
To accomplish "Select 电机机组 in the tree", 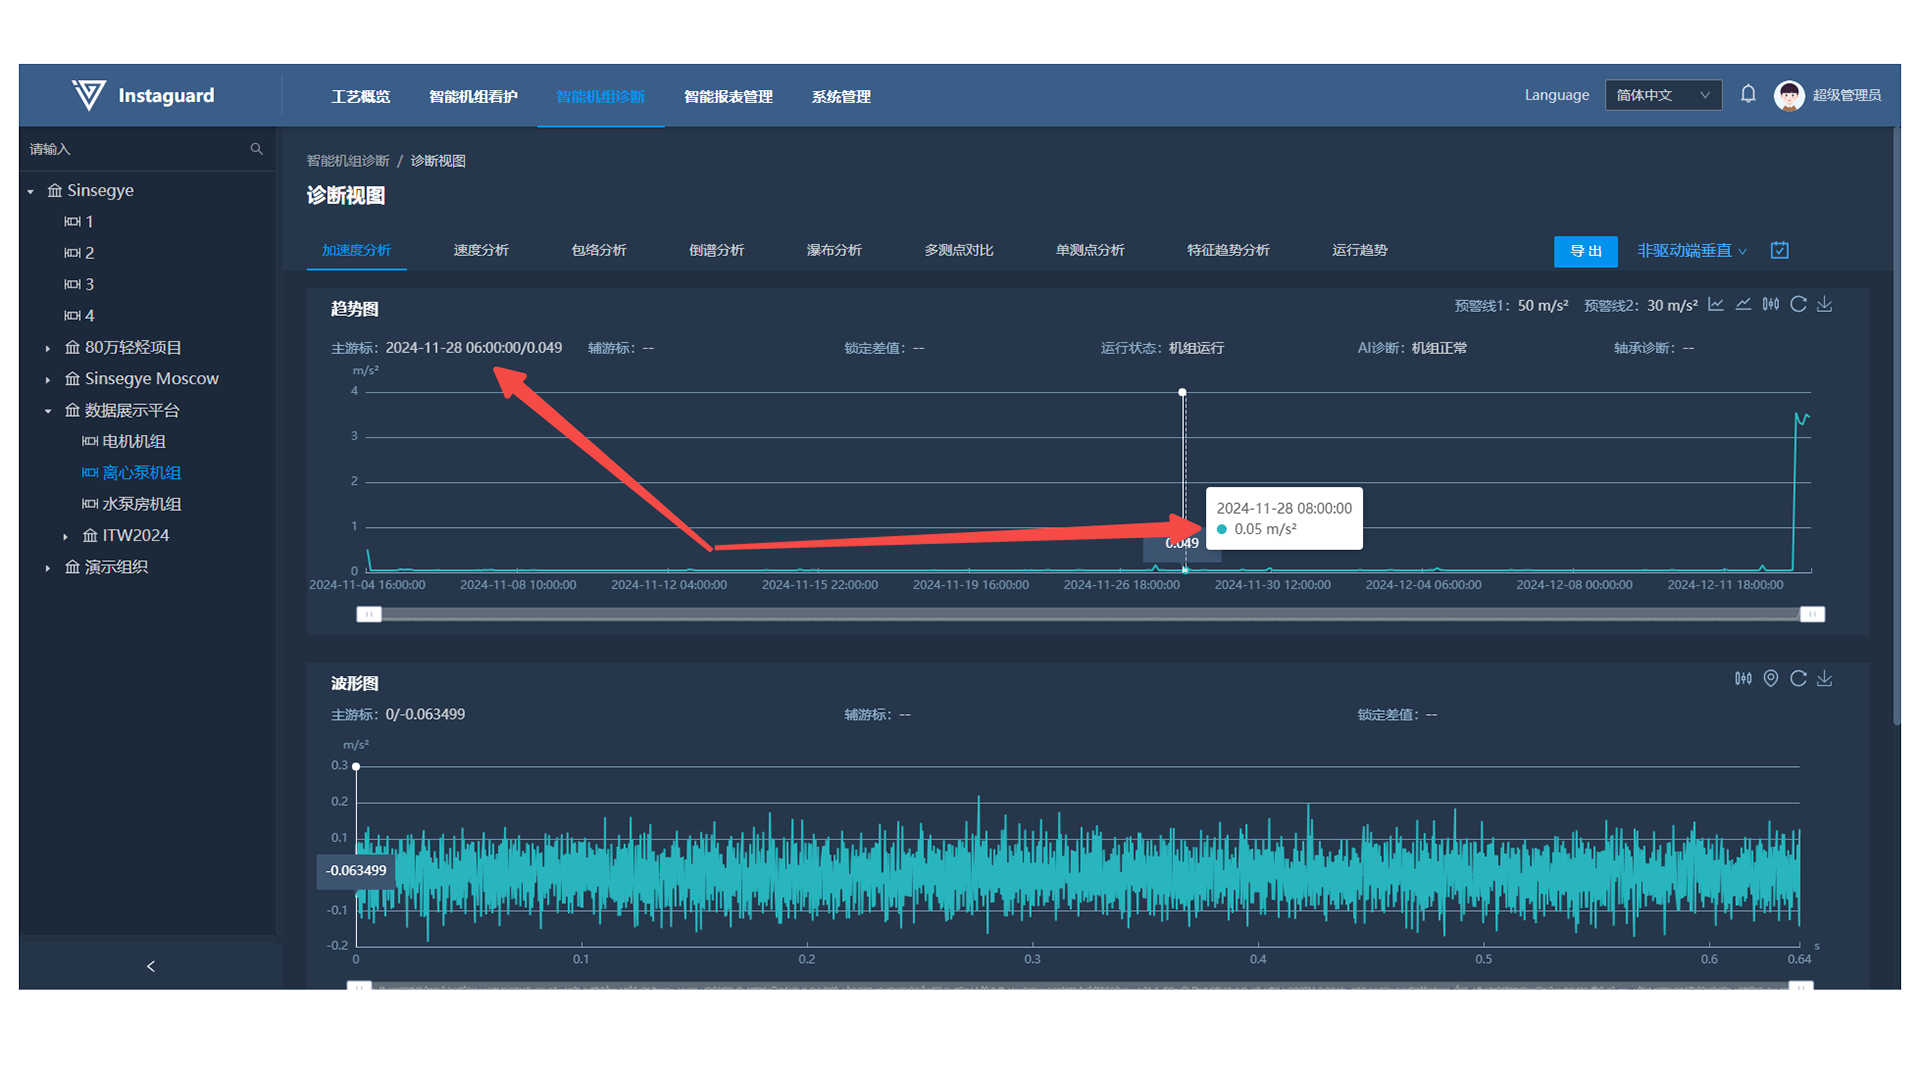I will 124,441.
